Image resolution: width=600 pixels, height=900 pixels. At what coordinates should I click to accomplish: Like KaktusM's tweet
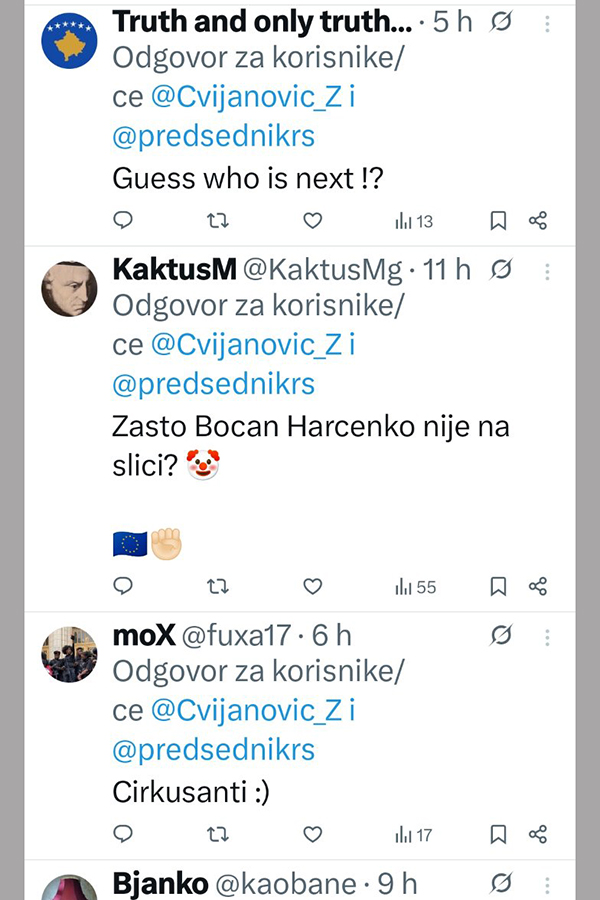pos(312,587)
